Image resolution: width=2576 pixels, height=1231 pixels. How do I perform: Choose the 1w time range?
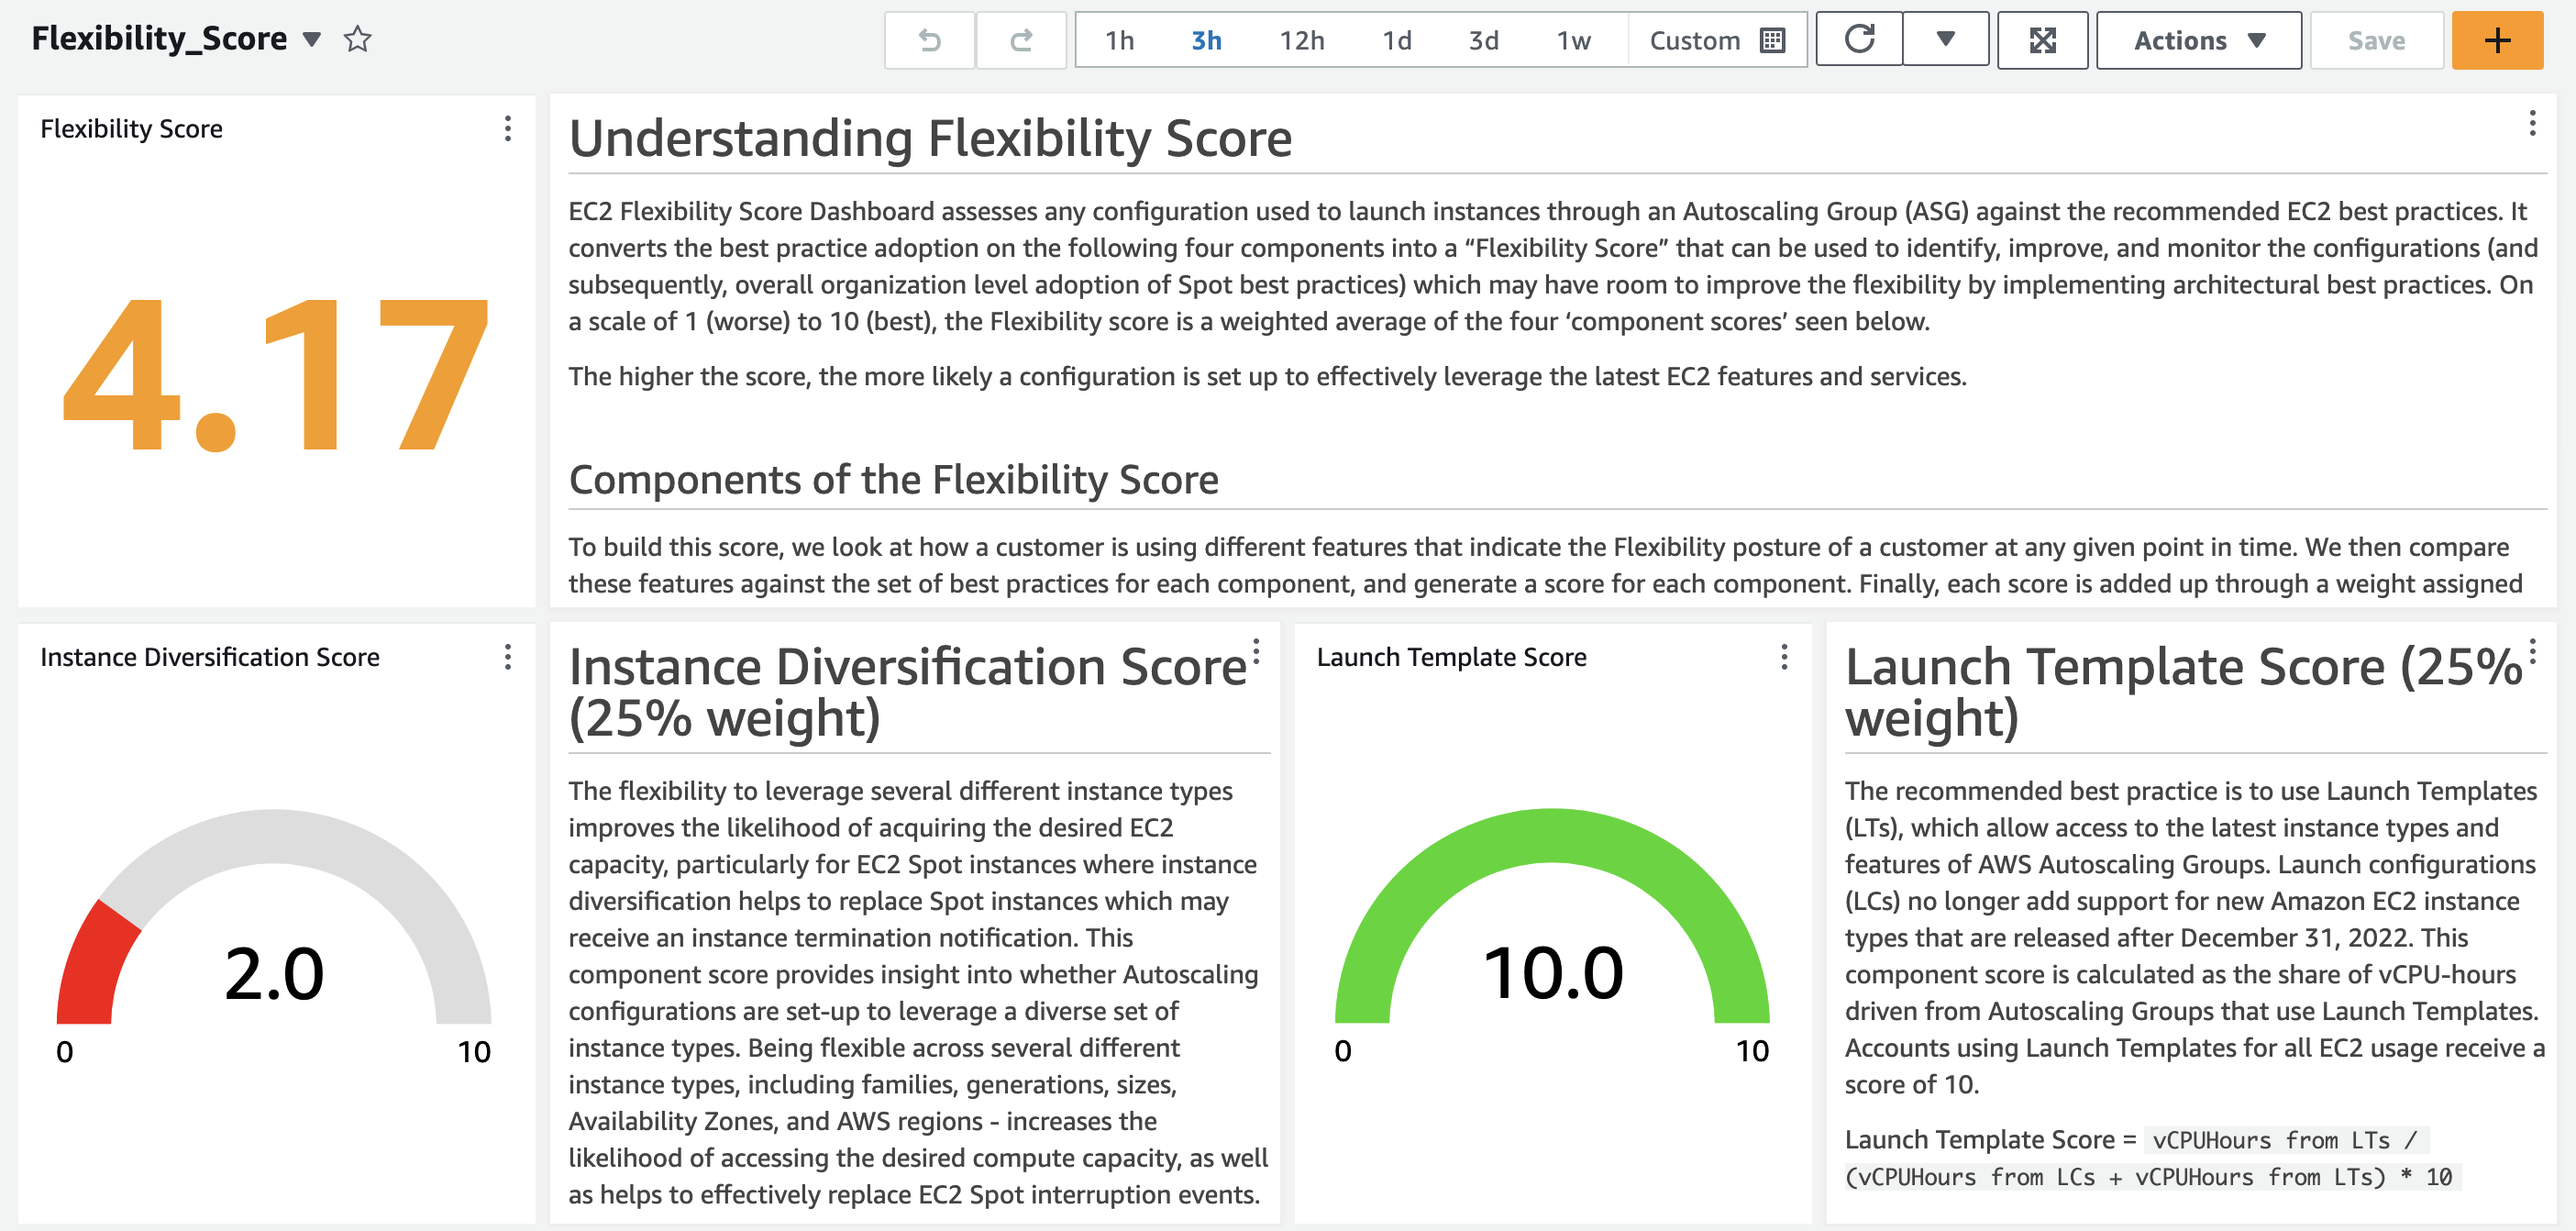point(1573,40)
